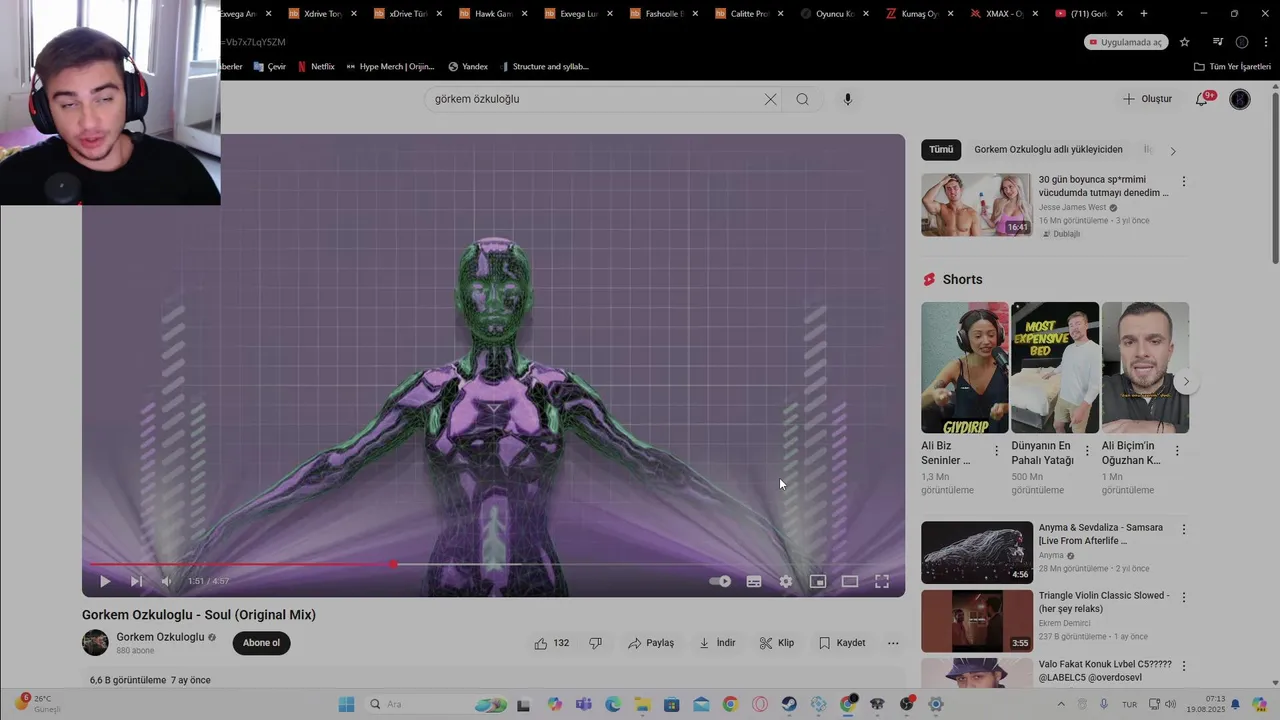This screenshot has height=720, width=1280.
Task: Skip to the next video
Action: pyautogui.click(x=136, y=581)
